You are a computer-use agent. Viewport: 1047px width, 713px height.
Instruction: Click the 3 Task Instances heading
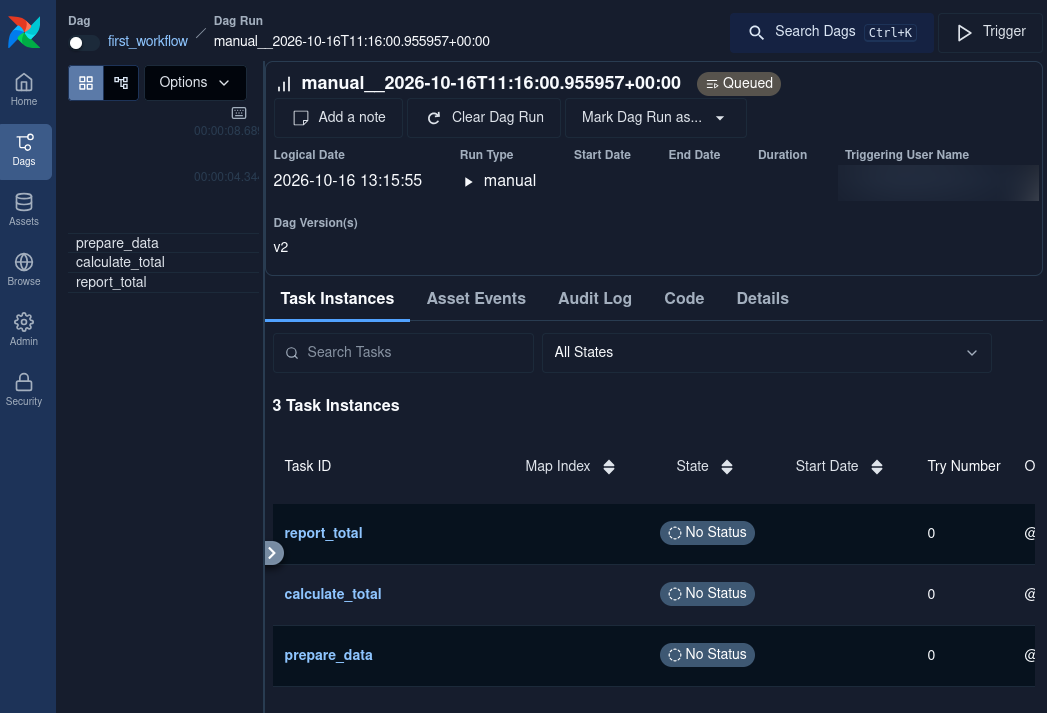tap(336, 405)
